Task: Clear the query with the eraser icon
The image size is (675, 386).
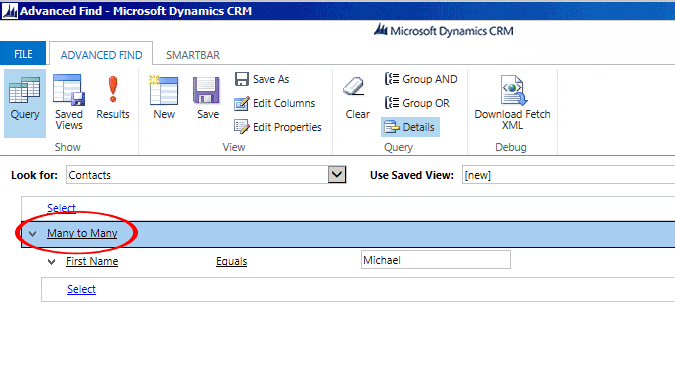Action: 357,98
